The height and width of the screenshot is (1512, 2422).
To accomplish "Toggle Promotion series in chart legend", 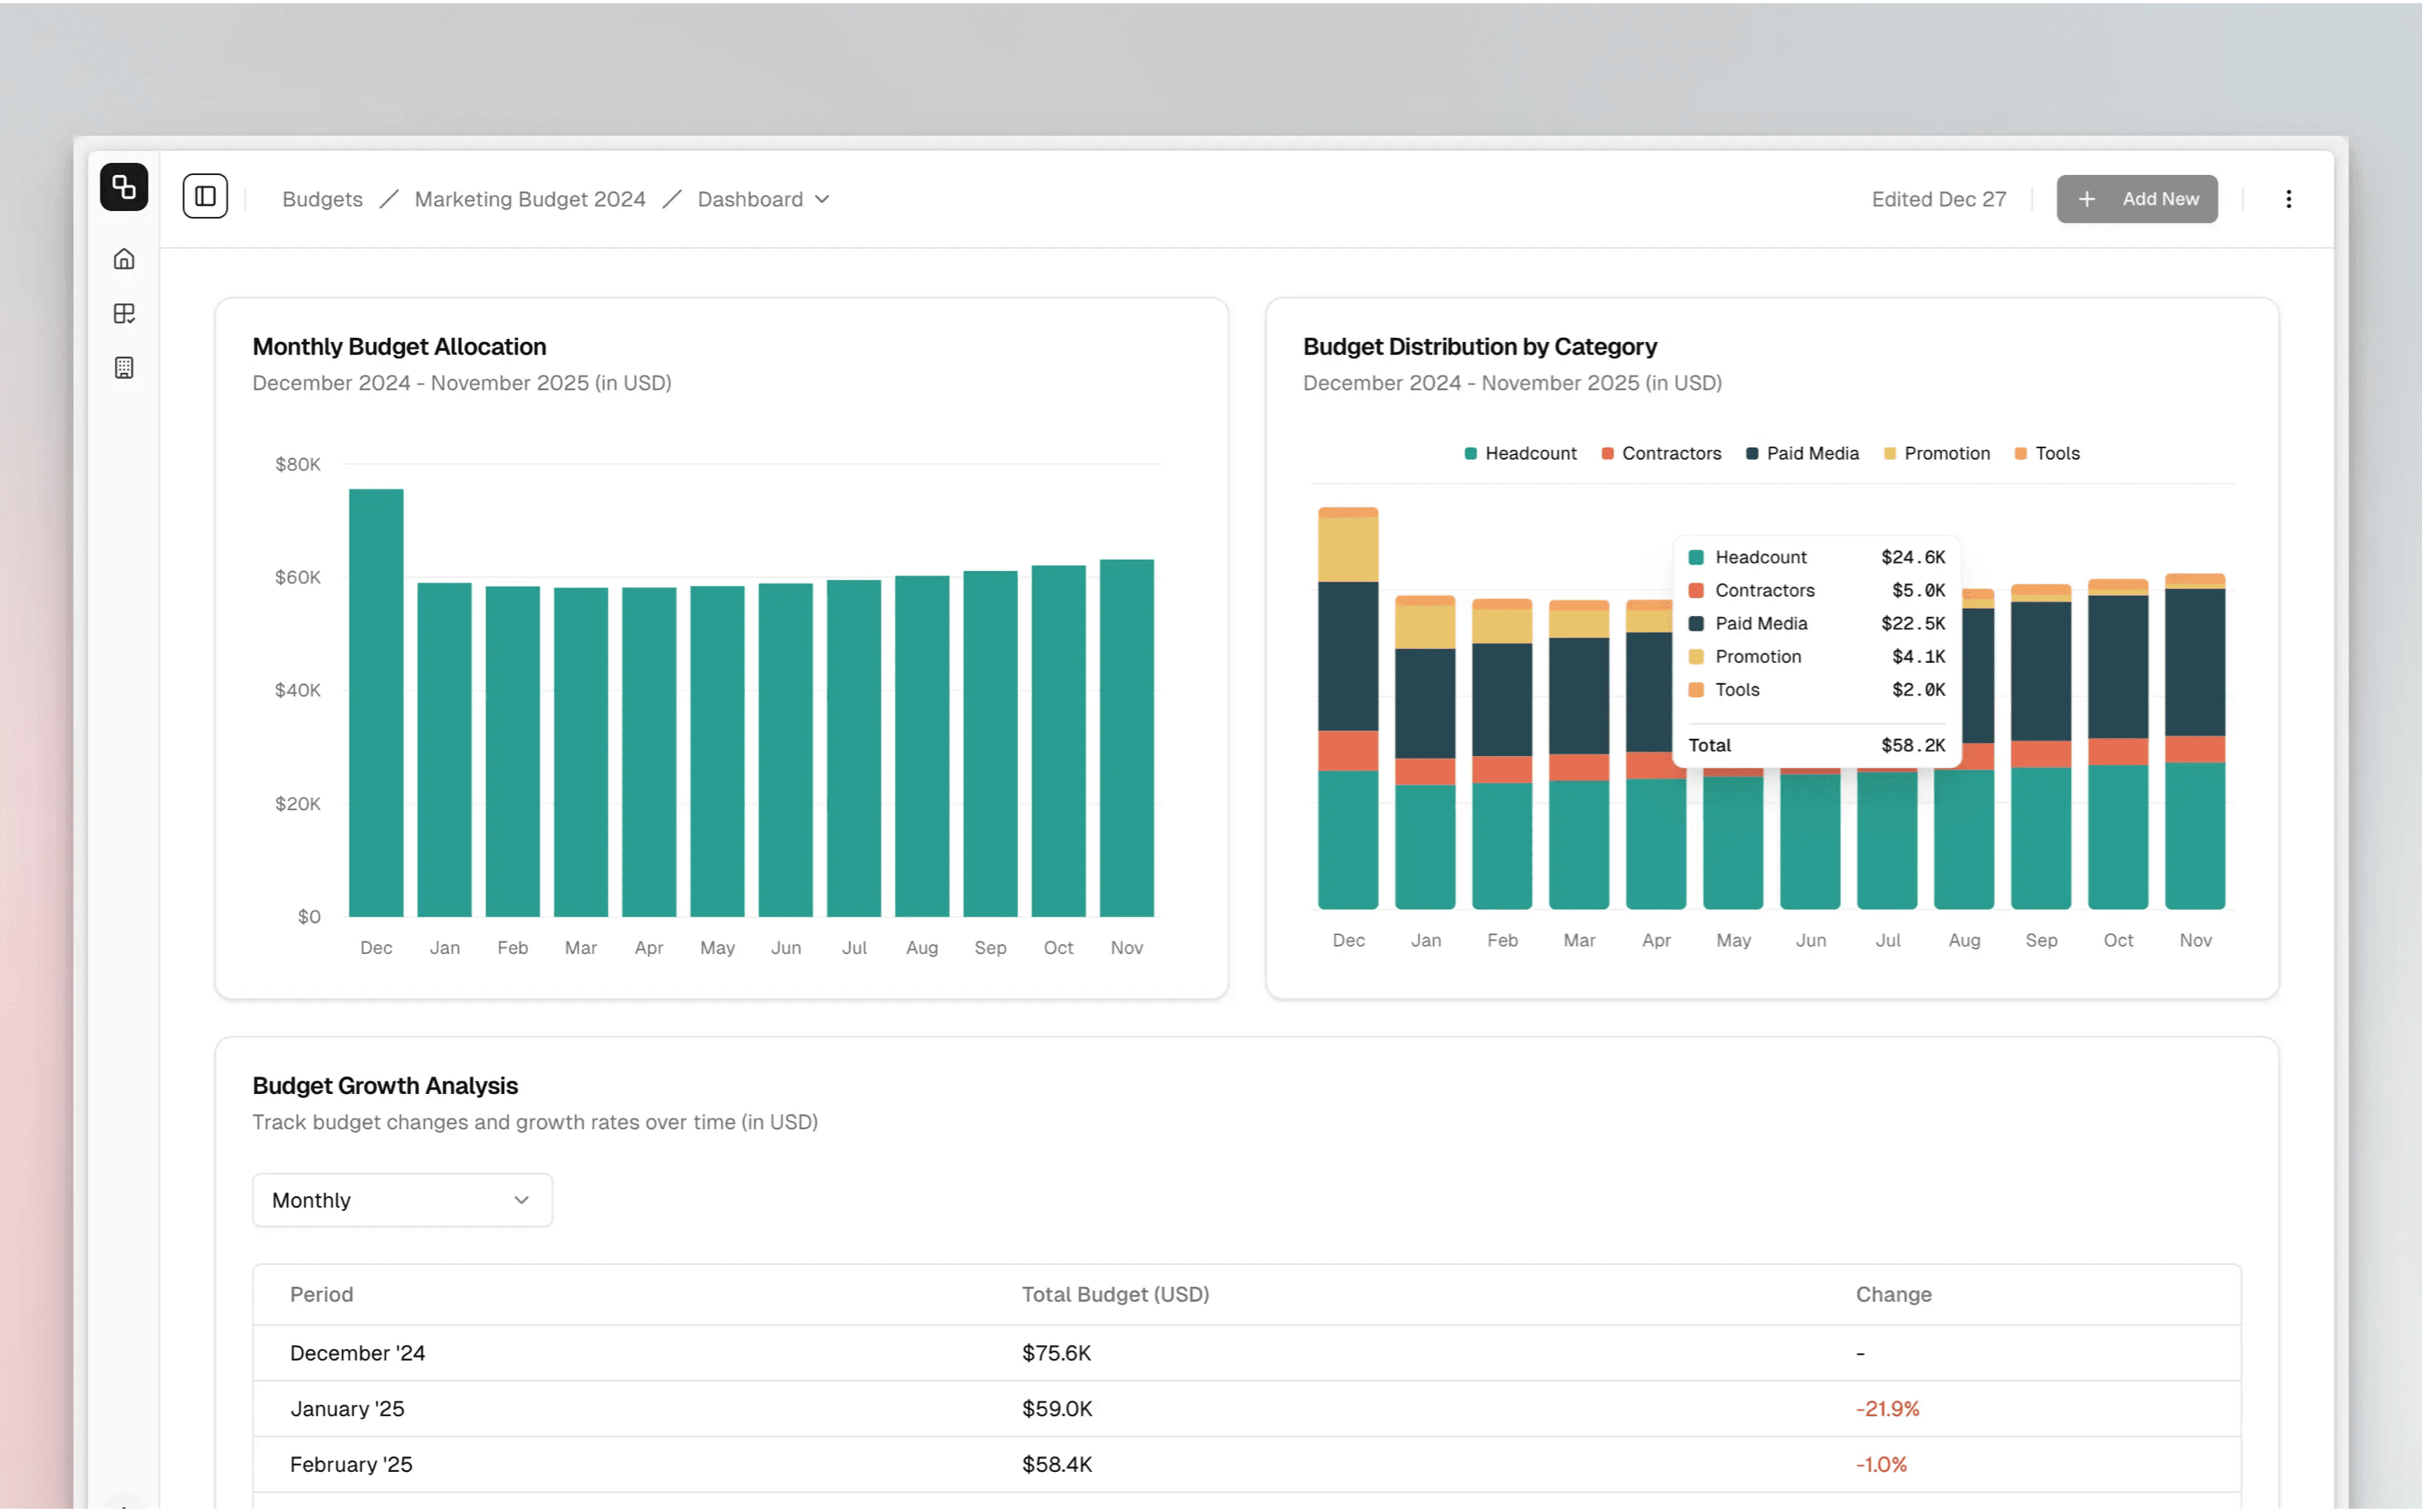I will pos(1937,453).
